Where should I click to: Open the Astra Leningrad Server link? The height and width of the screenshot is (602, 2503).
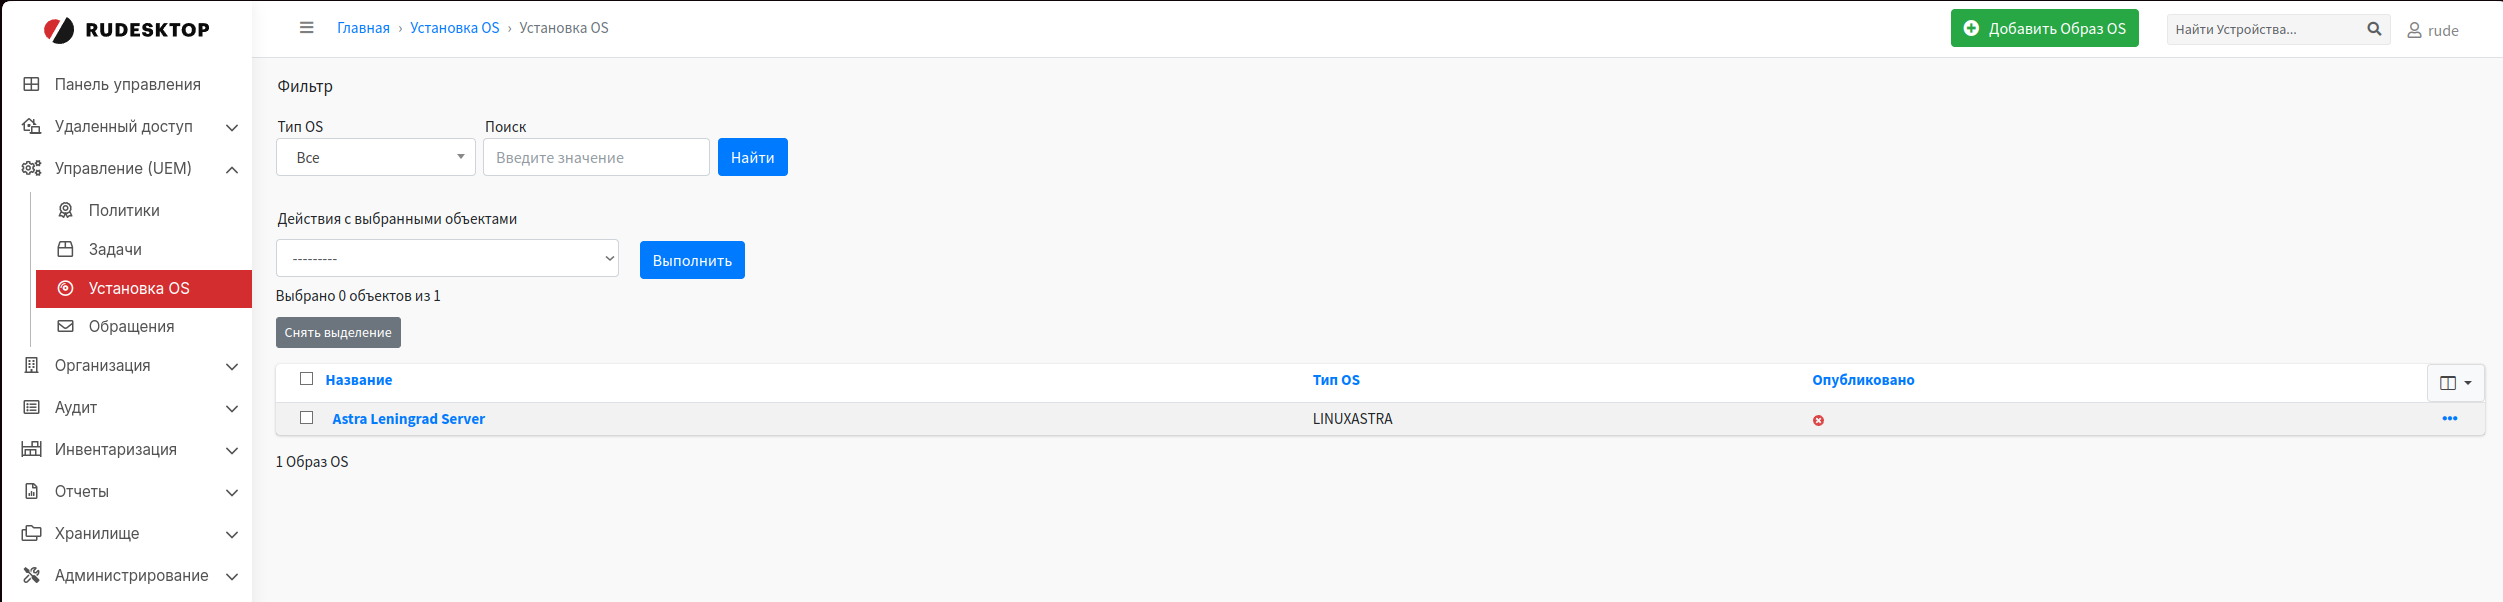(x=408, y=419)
